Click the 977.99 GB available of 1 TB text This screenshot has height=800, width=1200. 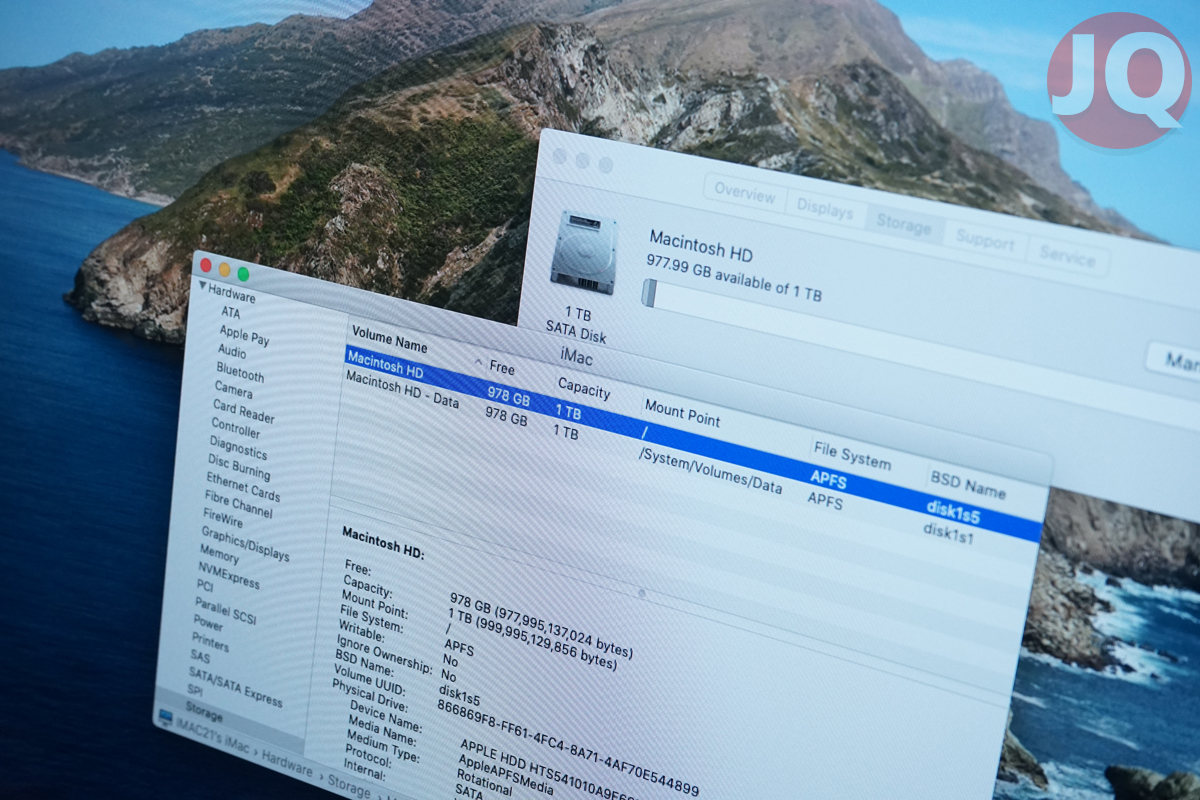735,277
